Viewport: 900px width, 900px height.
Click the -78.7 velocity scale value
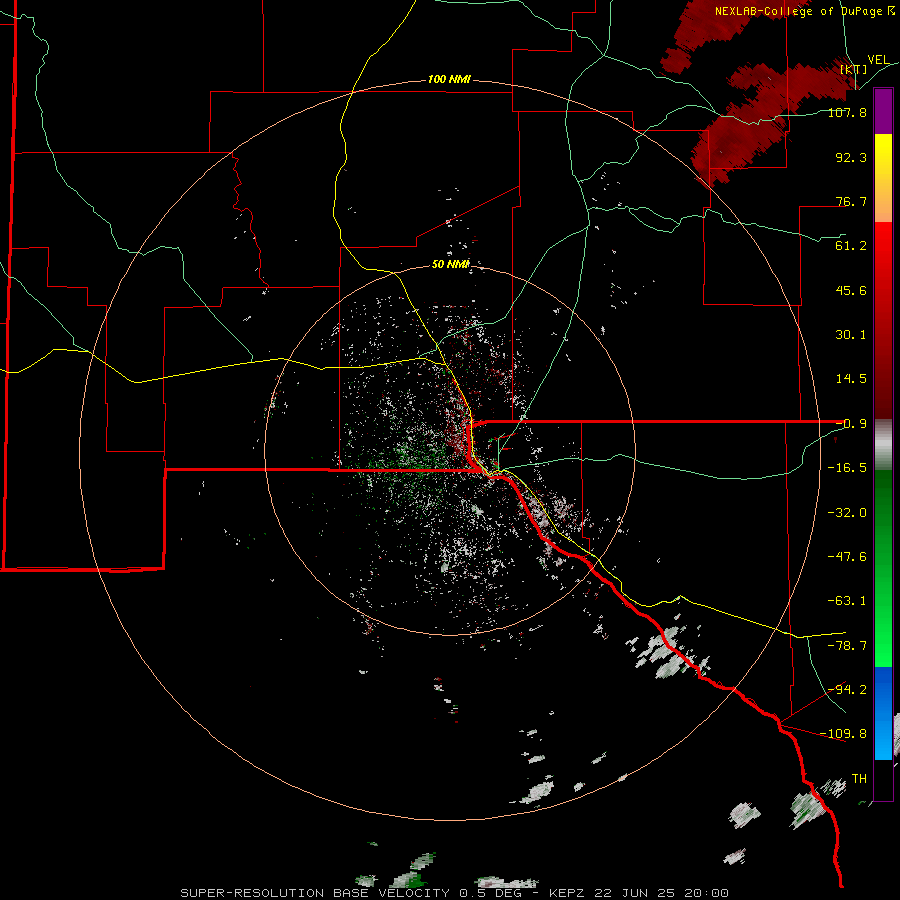point(847,646)
